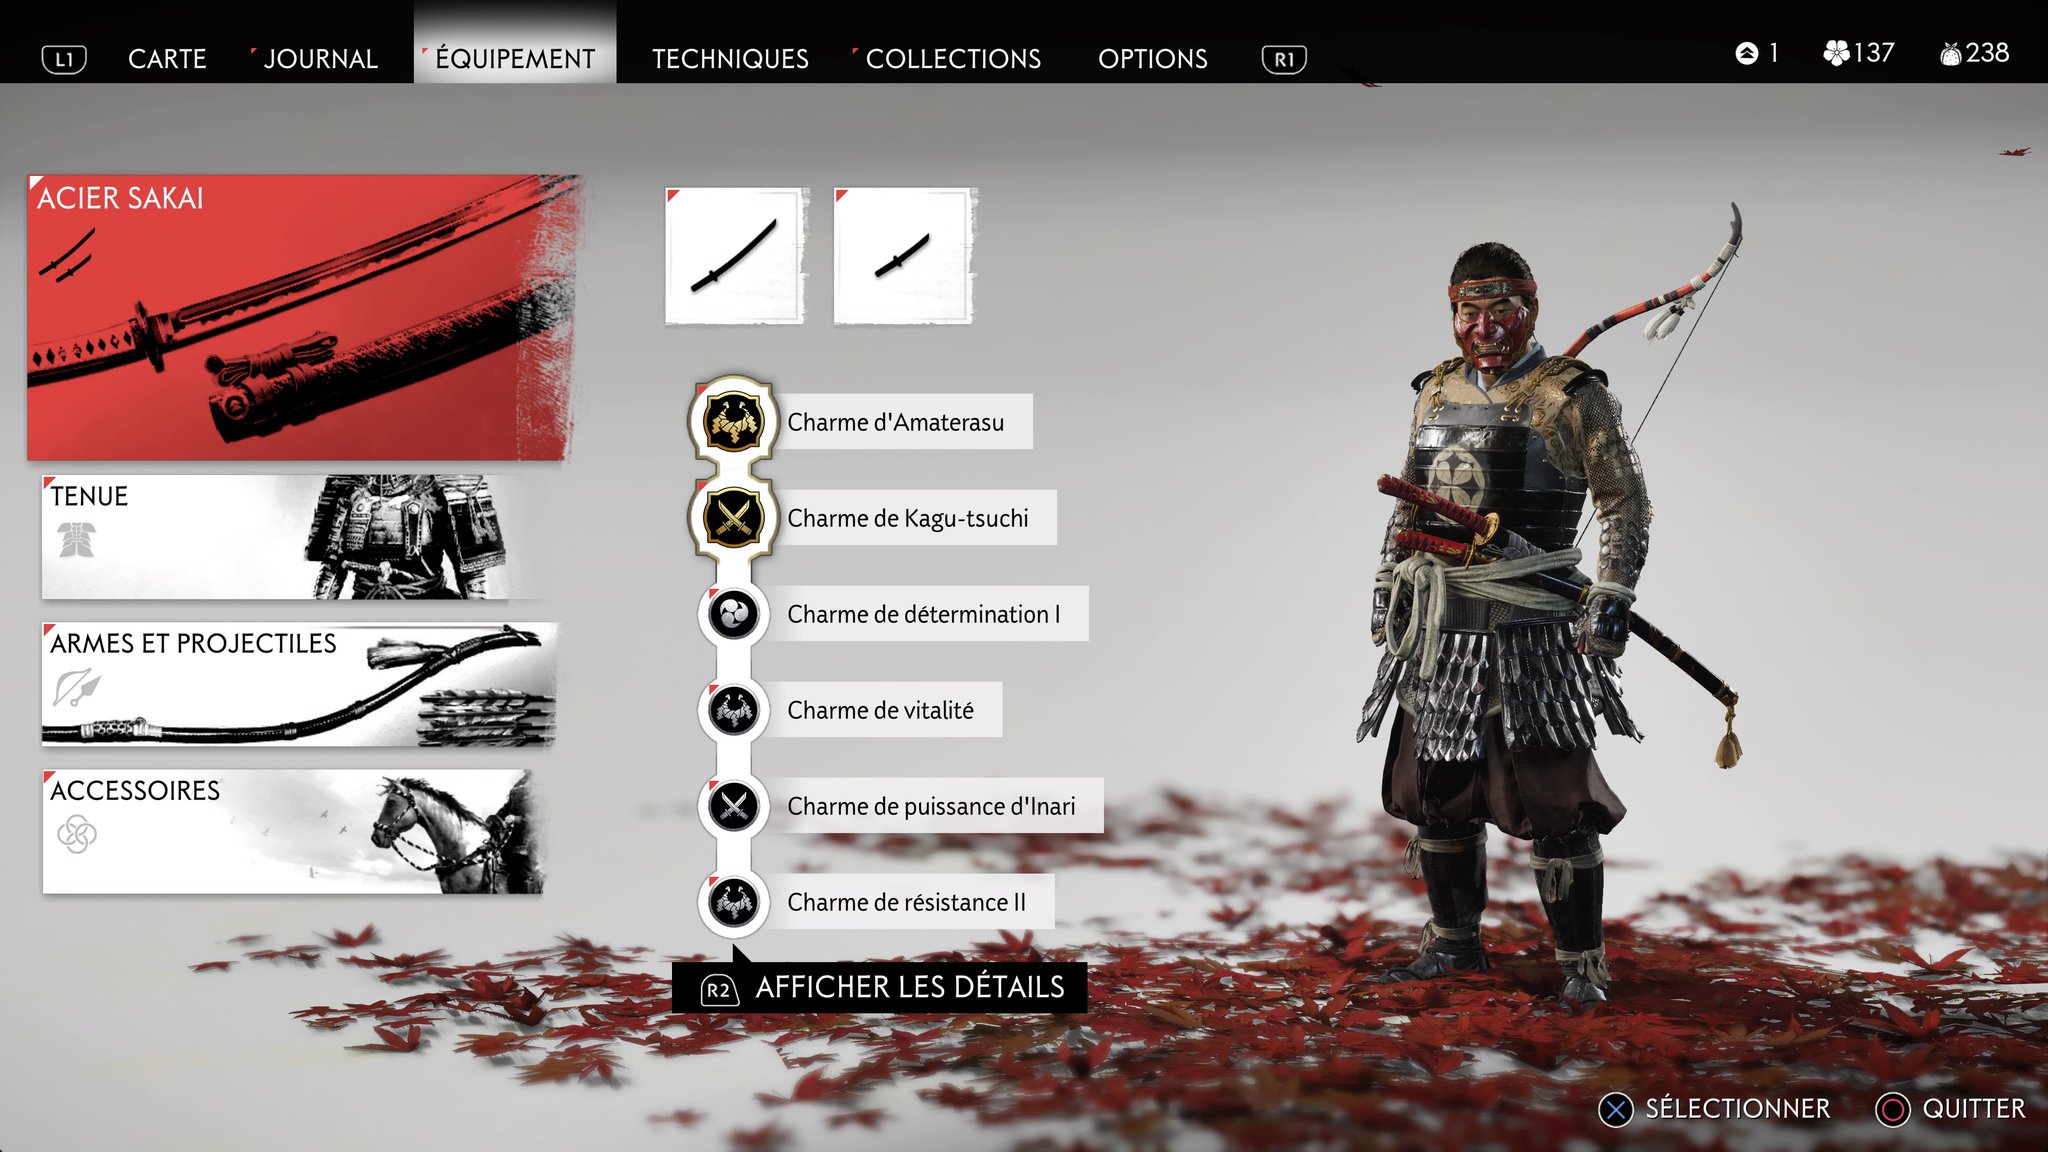The height and width of the screenshot is (1152, 2048).
Task: Go to the COLLECTIONS tab
Action: [953, 59]
